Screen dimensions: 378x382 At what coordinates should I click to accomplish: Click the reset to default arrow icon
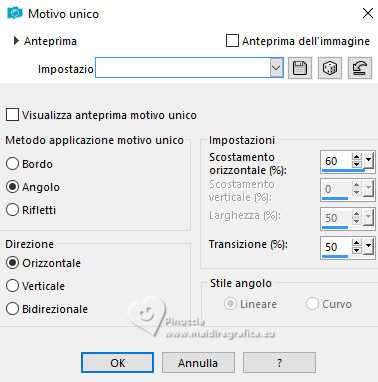click(x=360, y=68)
